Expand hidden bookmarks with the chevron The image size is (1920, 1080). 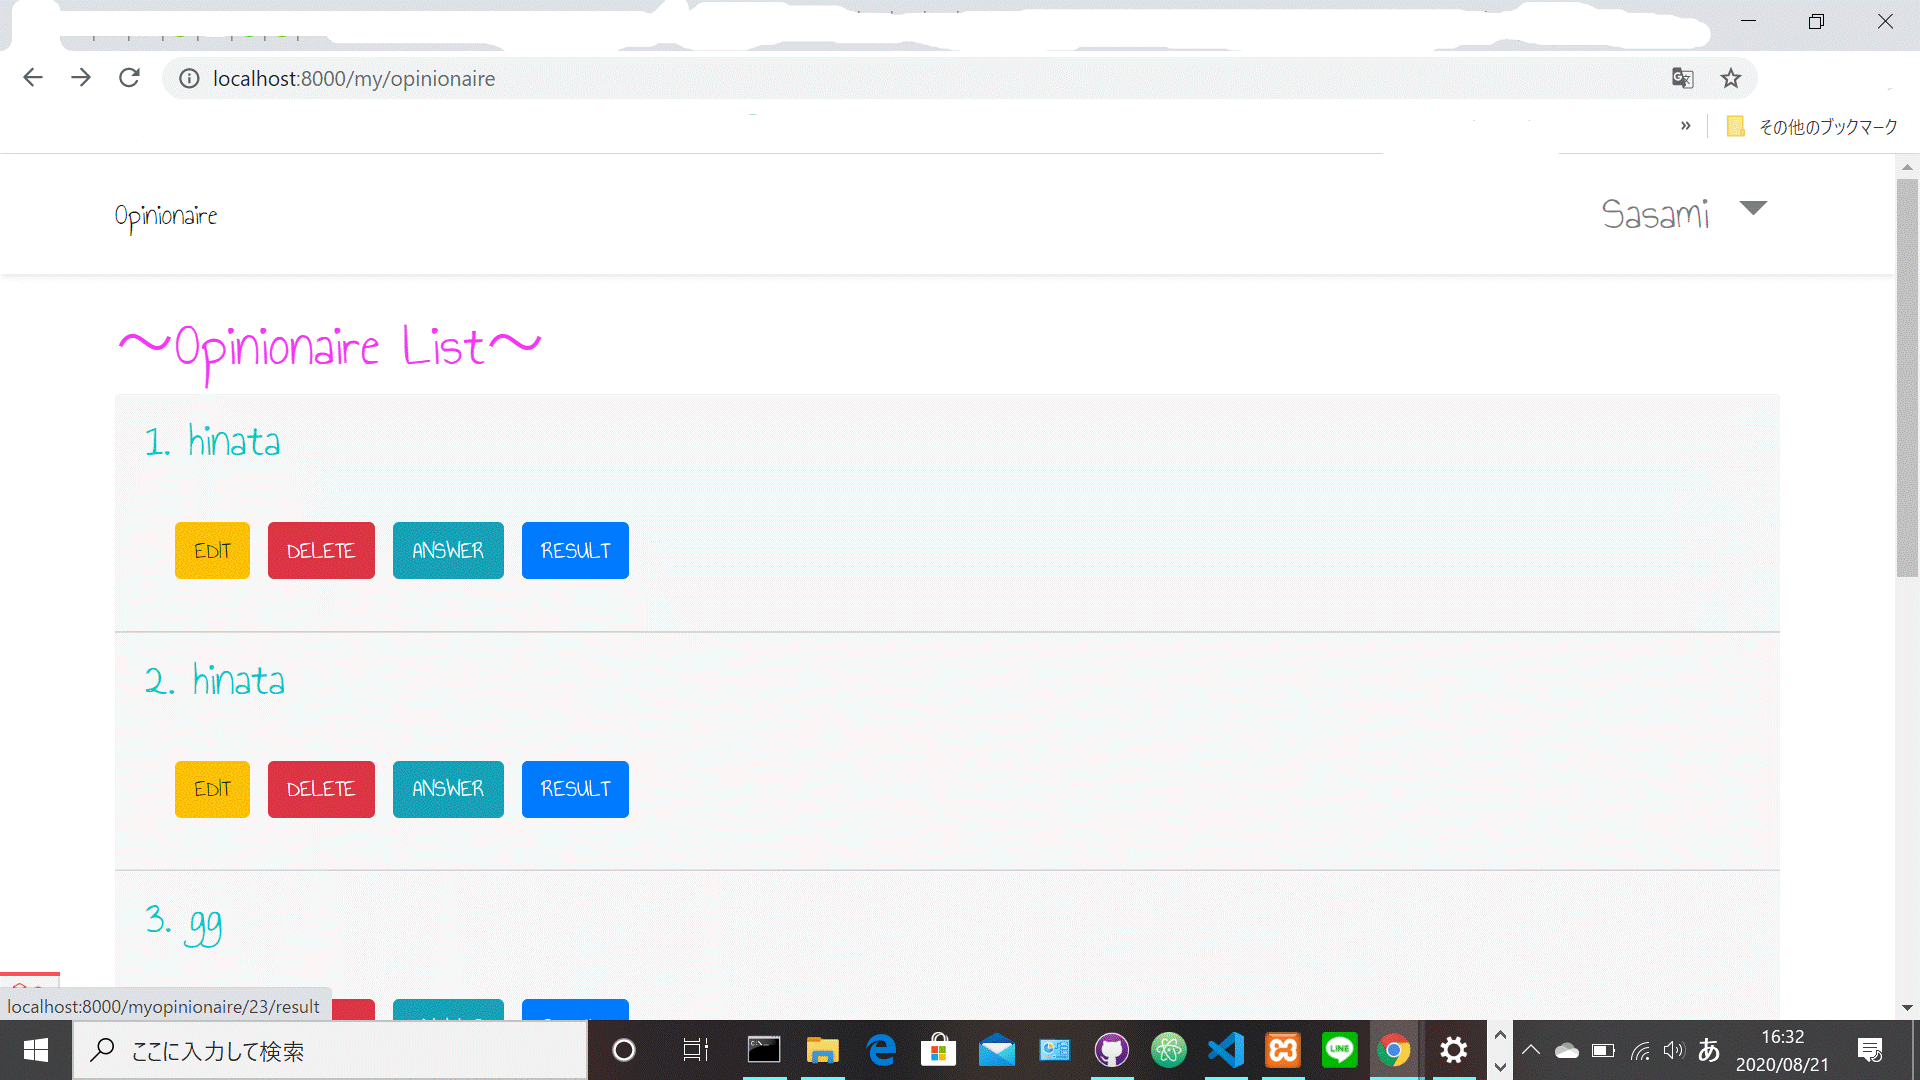tap(1686, 126)
